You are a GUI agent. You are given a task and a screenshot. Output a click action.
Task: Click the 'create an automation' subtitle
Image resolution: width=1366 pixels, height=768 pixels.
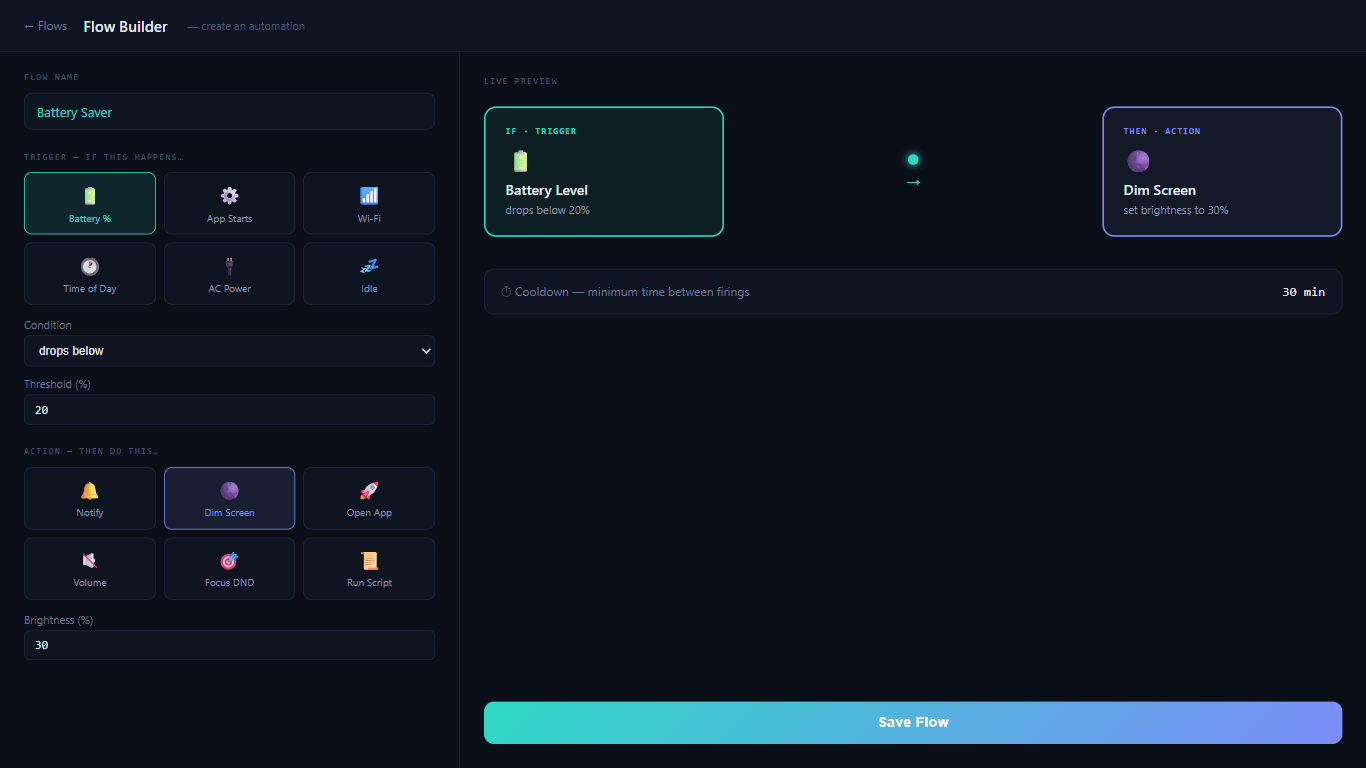click(x=246, y=26)
